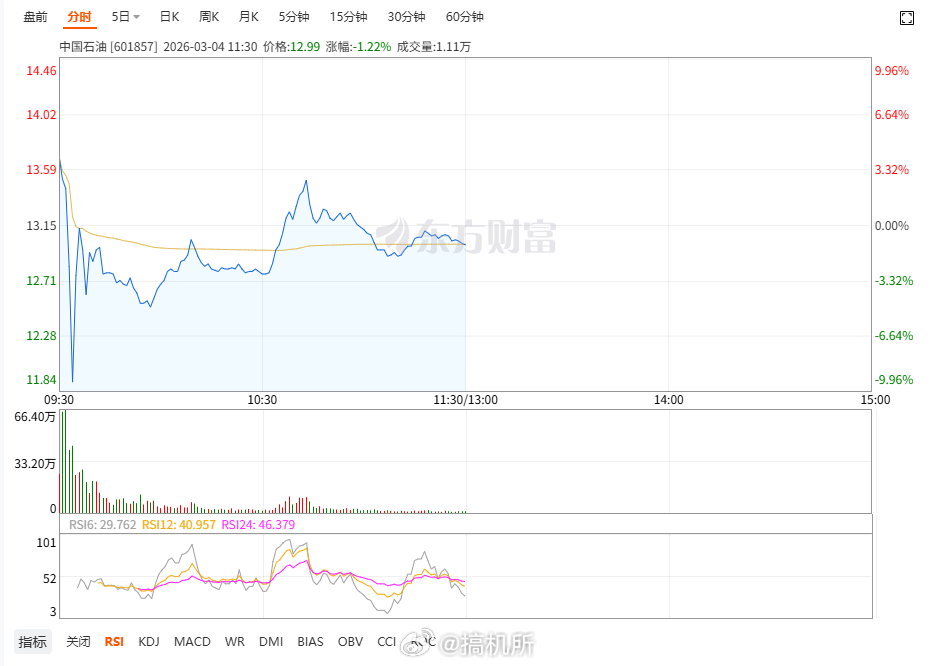Click the RSI24: 46.379 value

point(258,524)
